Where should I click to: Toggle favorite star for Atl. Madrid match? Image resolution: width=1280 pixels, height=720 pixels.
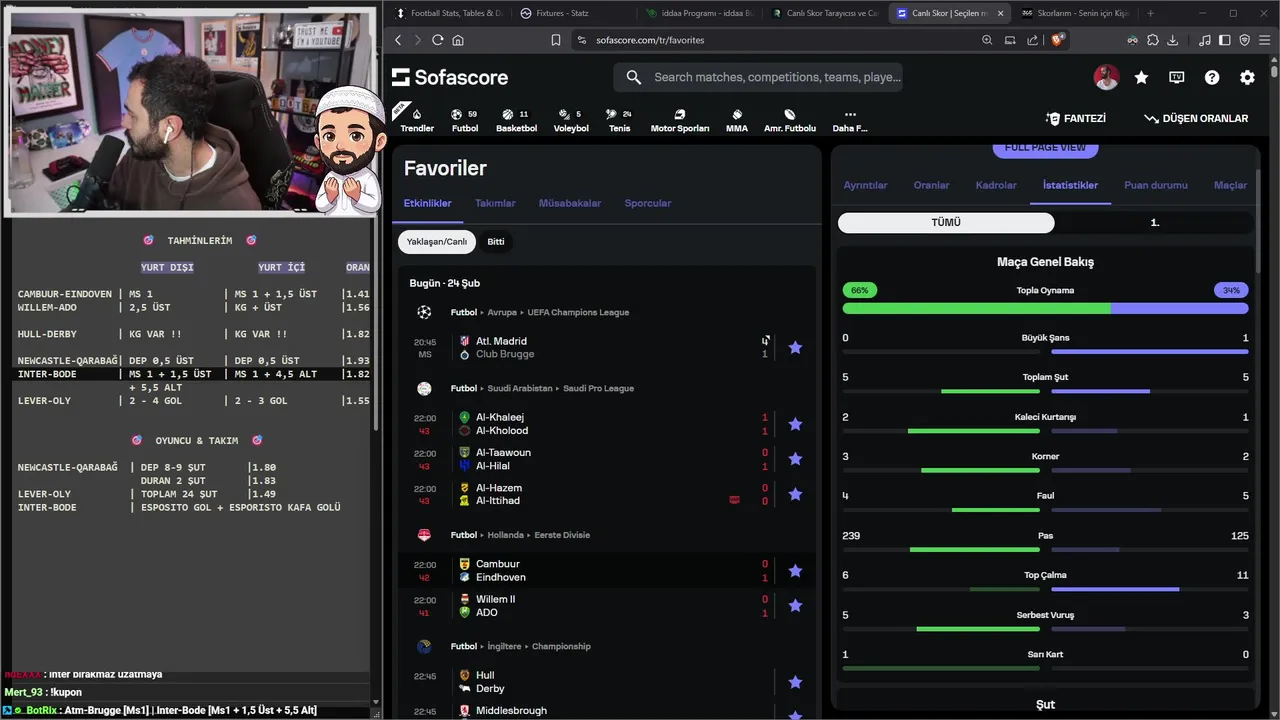click(795, 348)
